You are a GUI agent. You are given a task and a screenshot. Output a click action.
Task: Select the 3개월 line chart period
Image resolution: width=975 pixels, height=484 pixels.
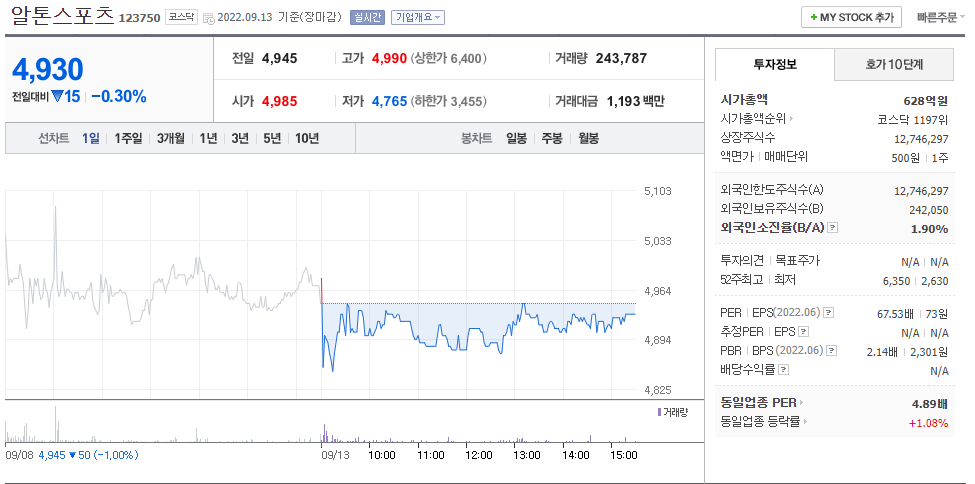(171, 138)
